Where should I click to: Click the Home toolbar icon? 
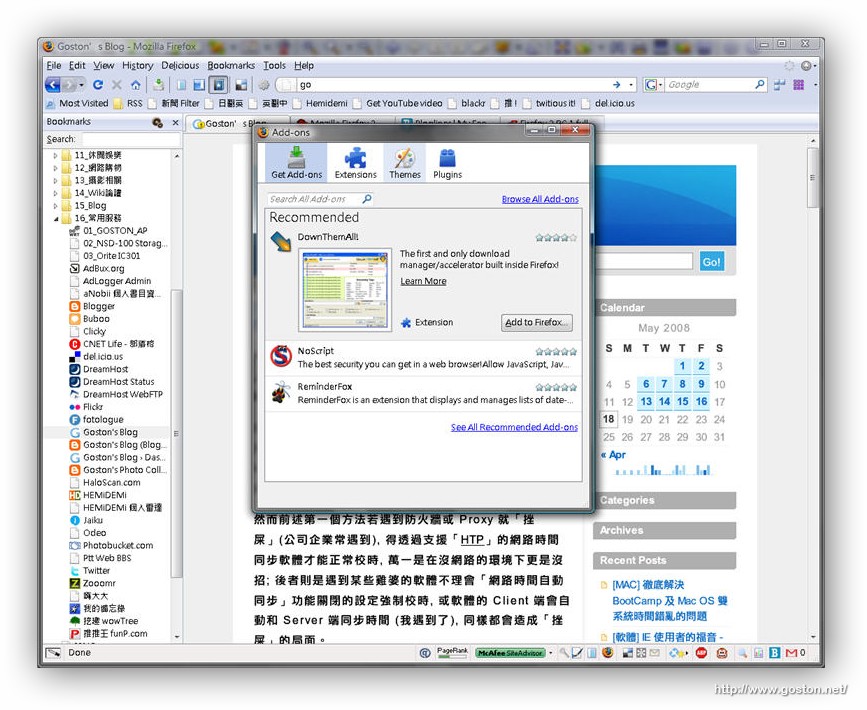(135, 85)
